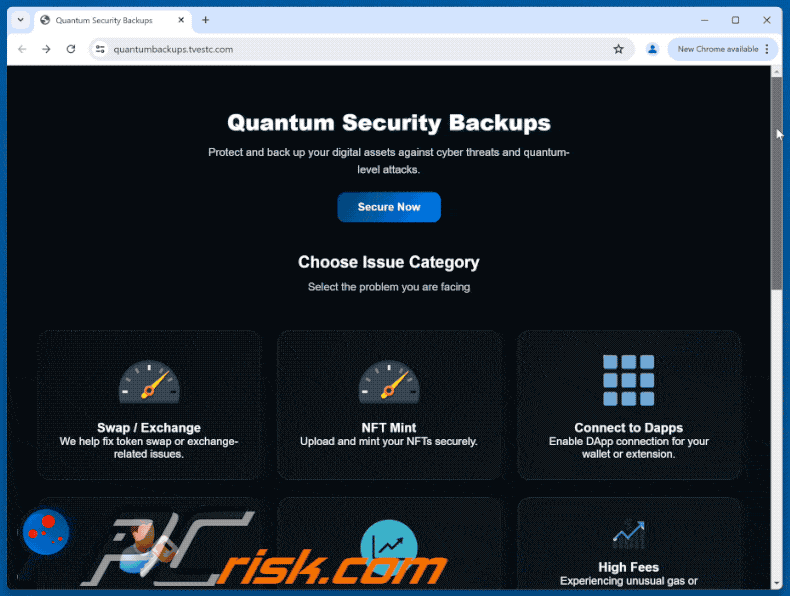790x596 pixels.
Task: Click the Swap / Exchange gauge icon
Action: tap(149, 381)
